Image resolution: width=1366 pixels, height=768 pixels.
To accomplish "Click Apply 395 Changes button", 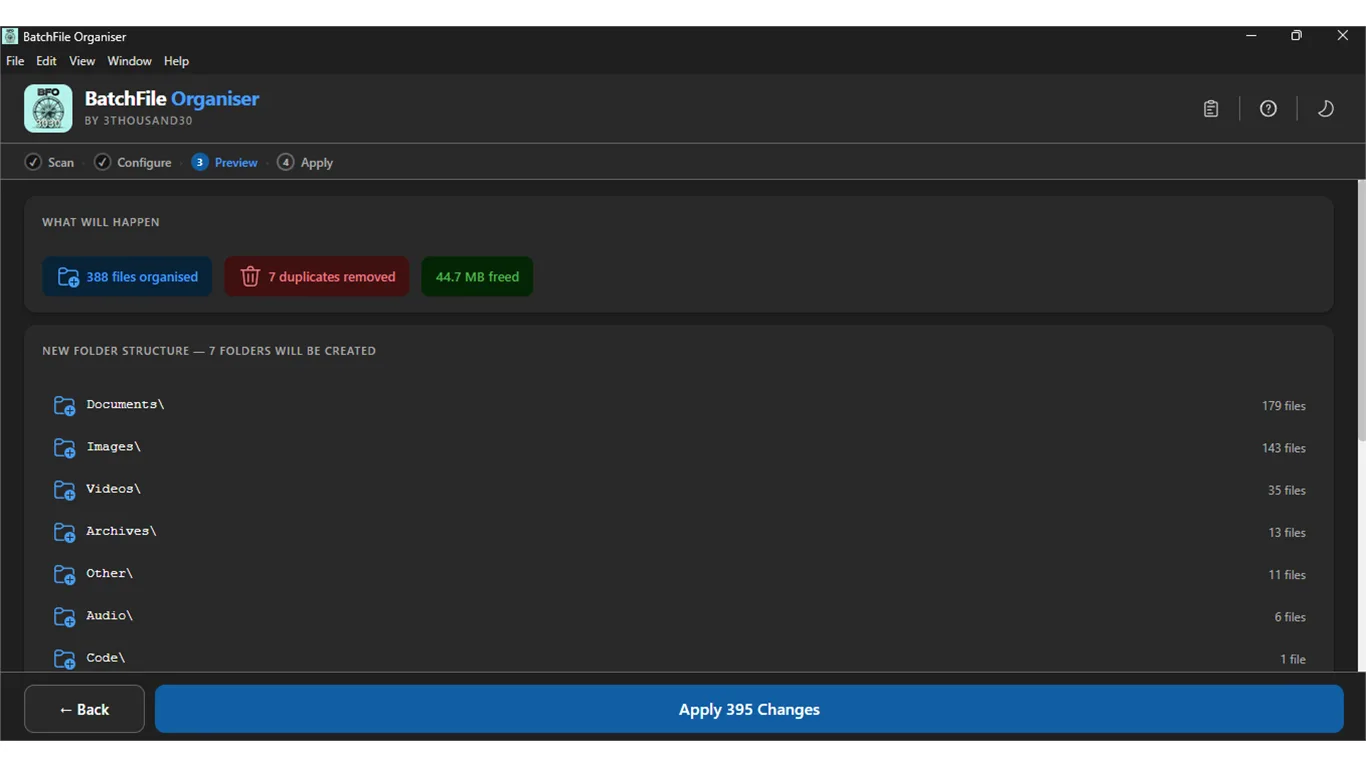I will click(x=749, y=709).
